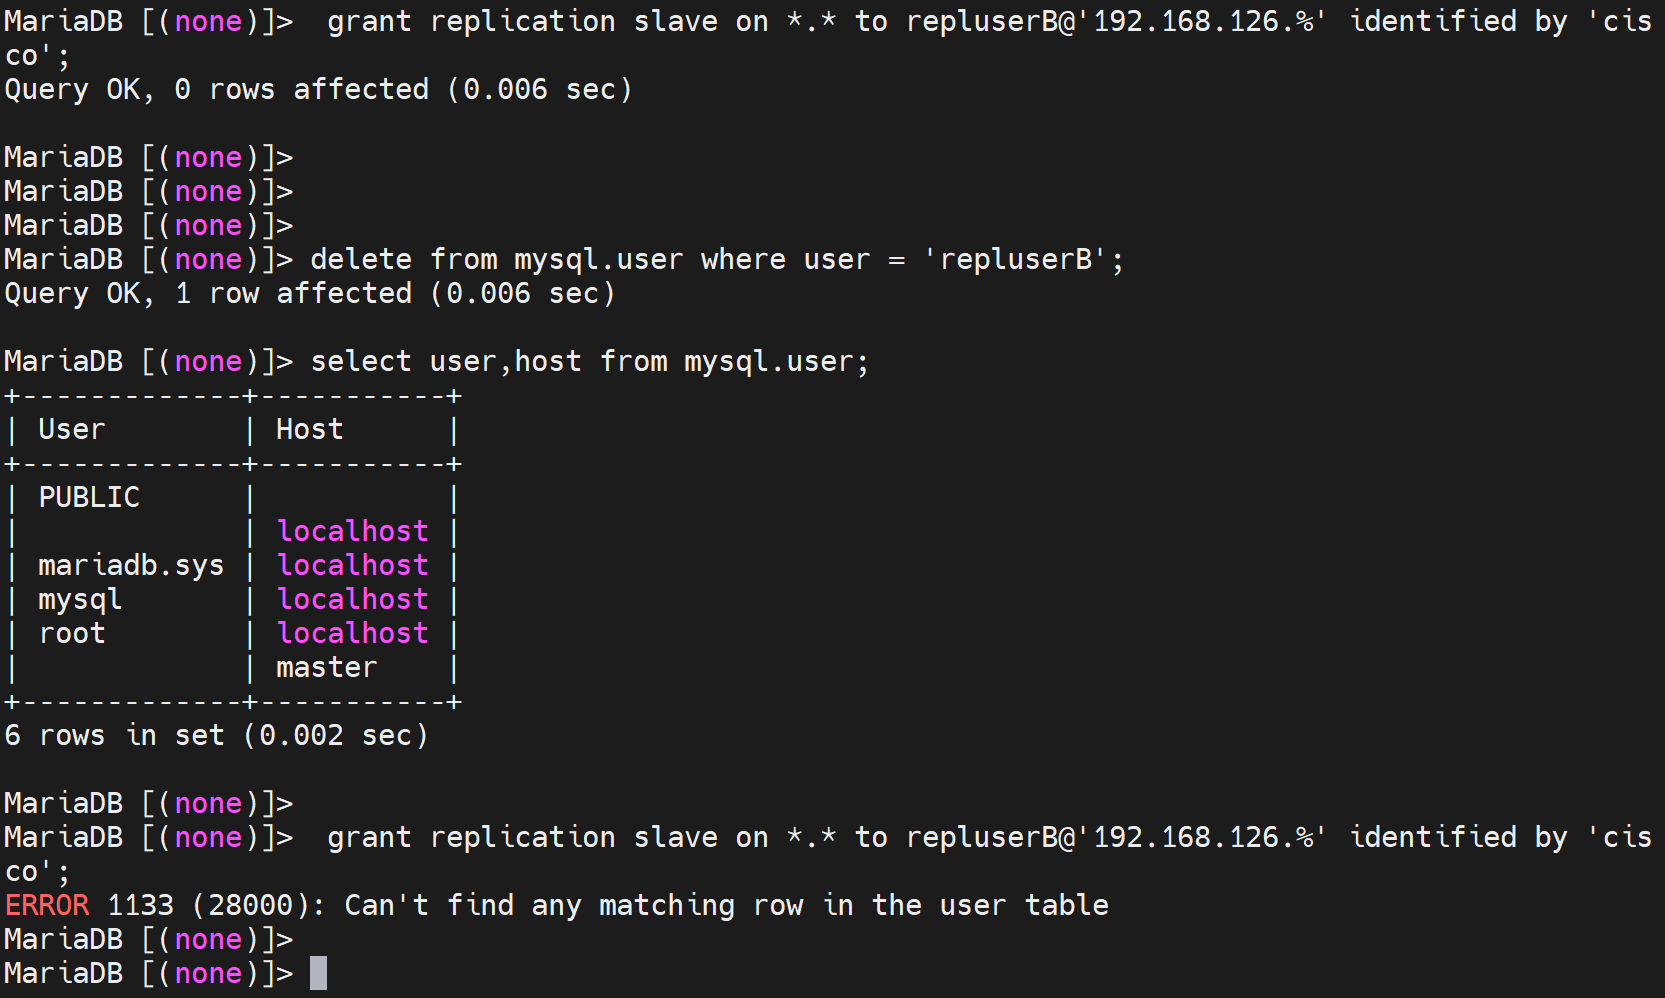Select the PUBLIC user entry
Viewport: 1665px width, 998px height.
[x=89, y=497]
